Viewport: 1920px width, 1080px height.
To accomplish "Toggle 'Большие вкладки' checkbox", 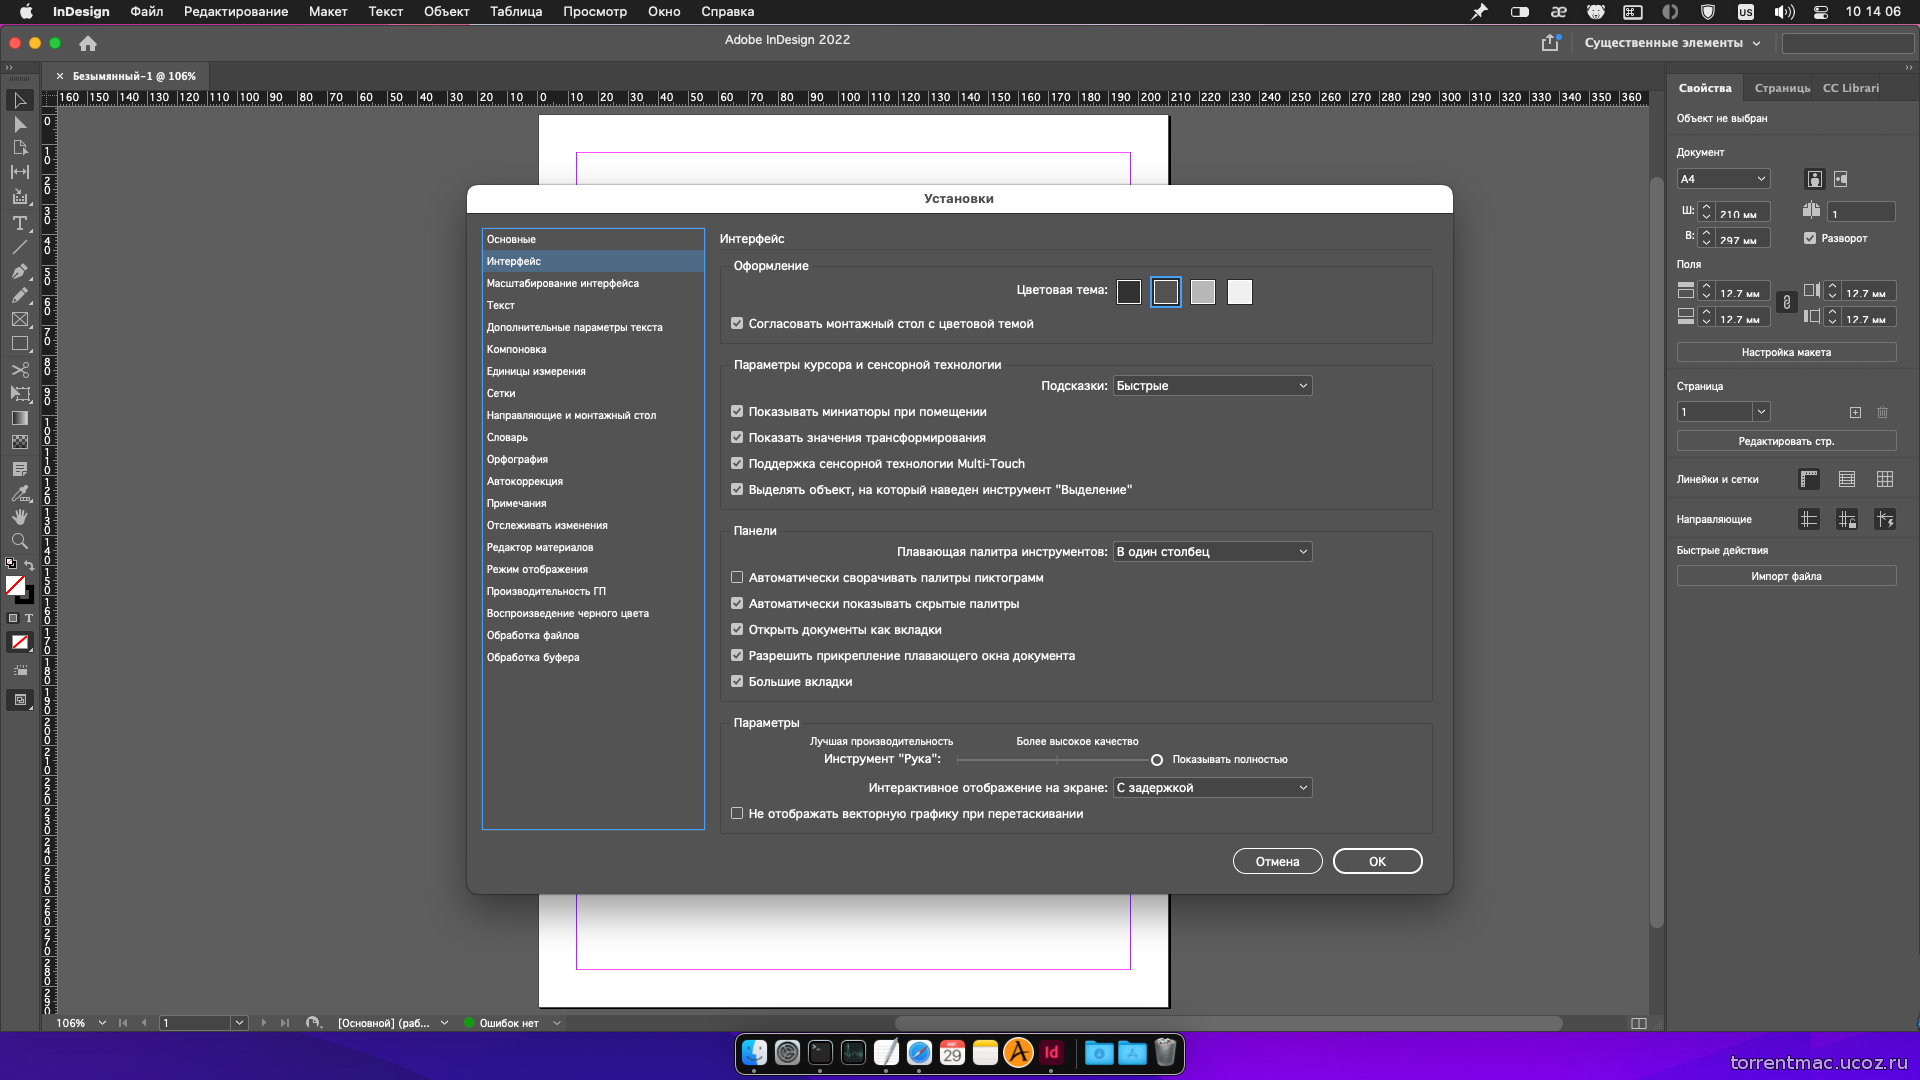I will tap(737, 681).
